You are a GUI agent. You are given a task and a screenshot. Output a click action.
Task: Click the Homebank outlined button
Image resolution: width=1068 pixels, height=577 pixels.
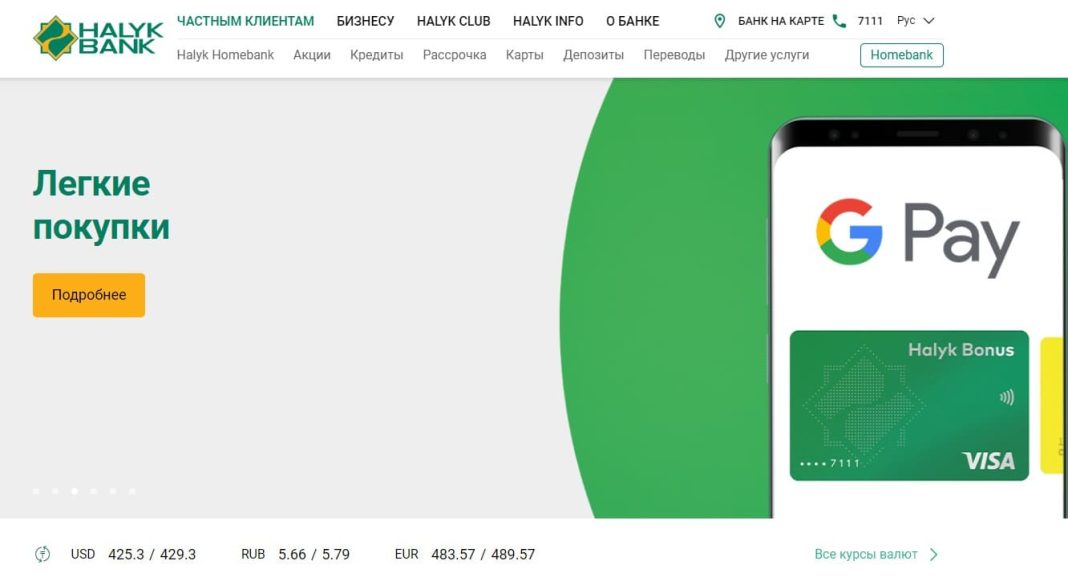pos(901,55)
